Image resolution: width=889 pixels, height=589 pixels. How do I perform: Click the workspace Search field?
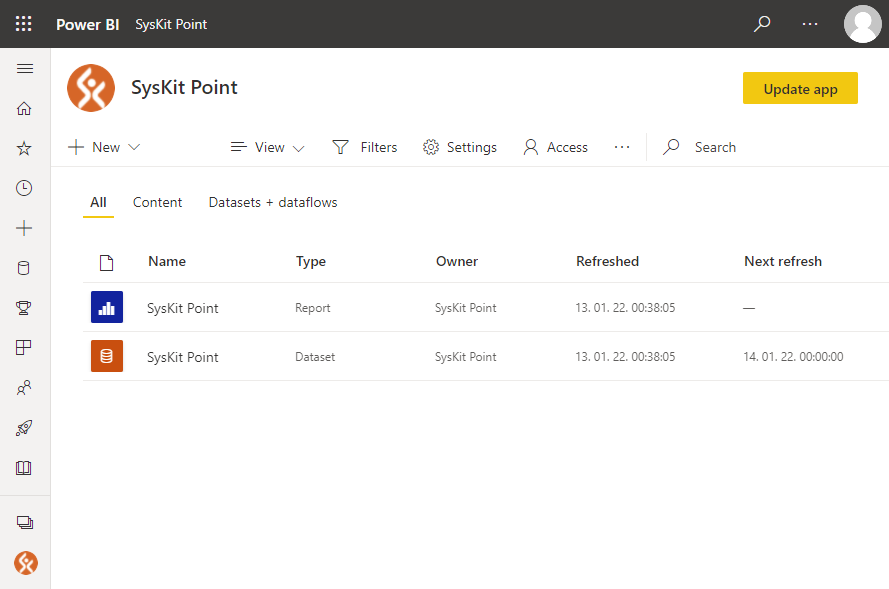[700, 147]
